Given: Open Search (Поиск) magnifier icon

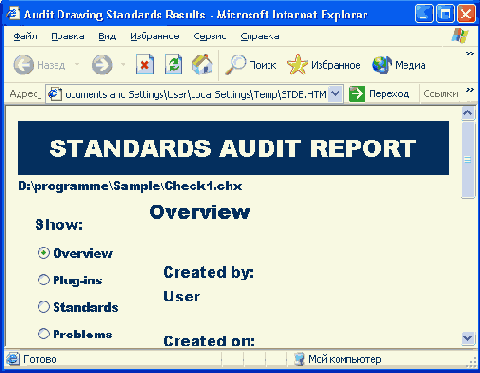Looking at the screenshot, I should click(x=235, y=64).
